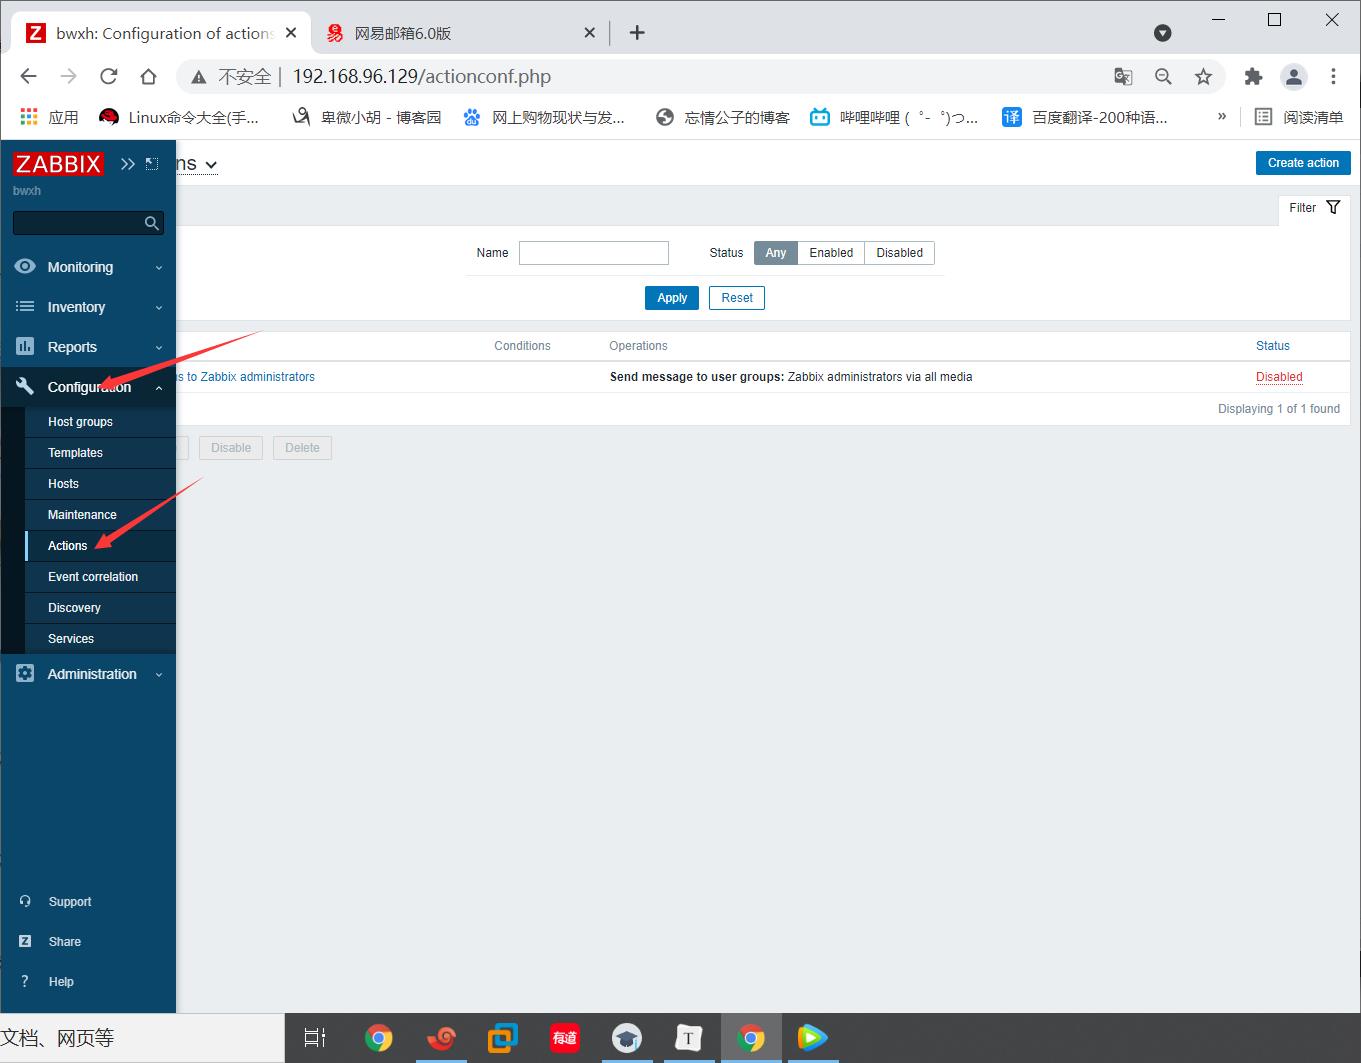
Task: Close the bwxh Configuration tab
Action: [x=291, y=33]
